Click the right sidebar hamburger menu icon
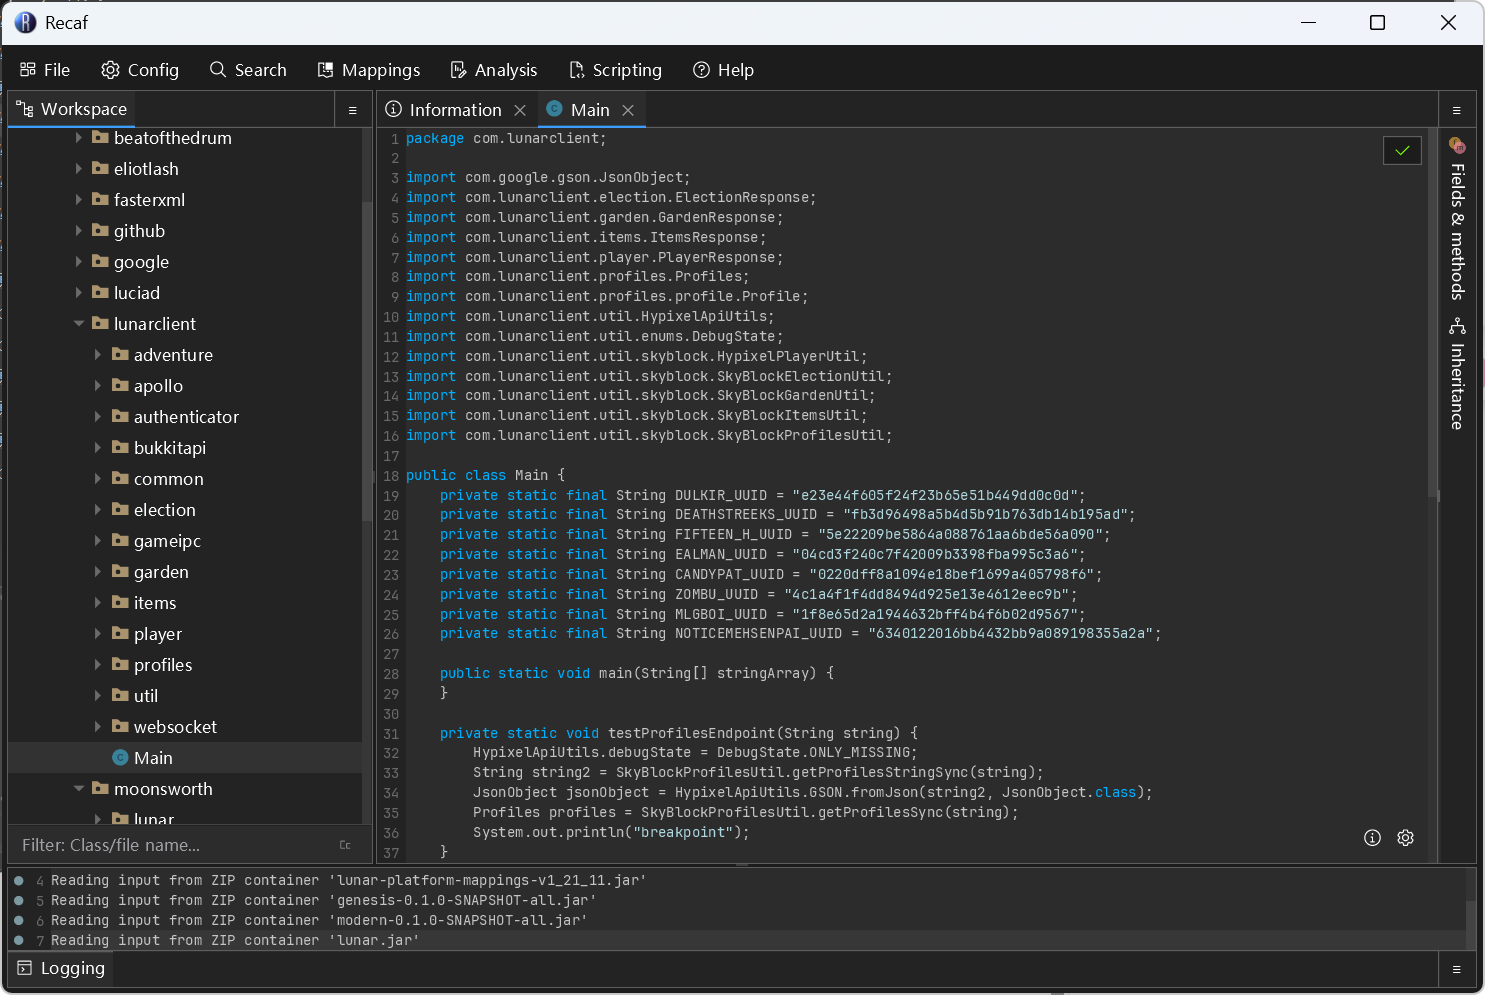Screen dimensions: 1485x995 pos(1456,110)
